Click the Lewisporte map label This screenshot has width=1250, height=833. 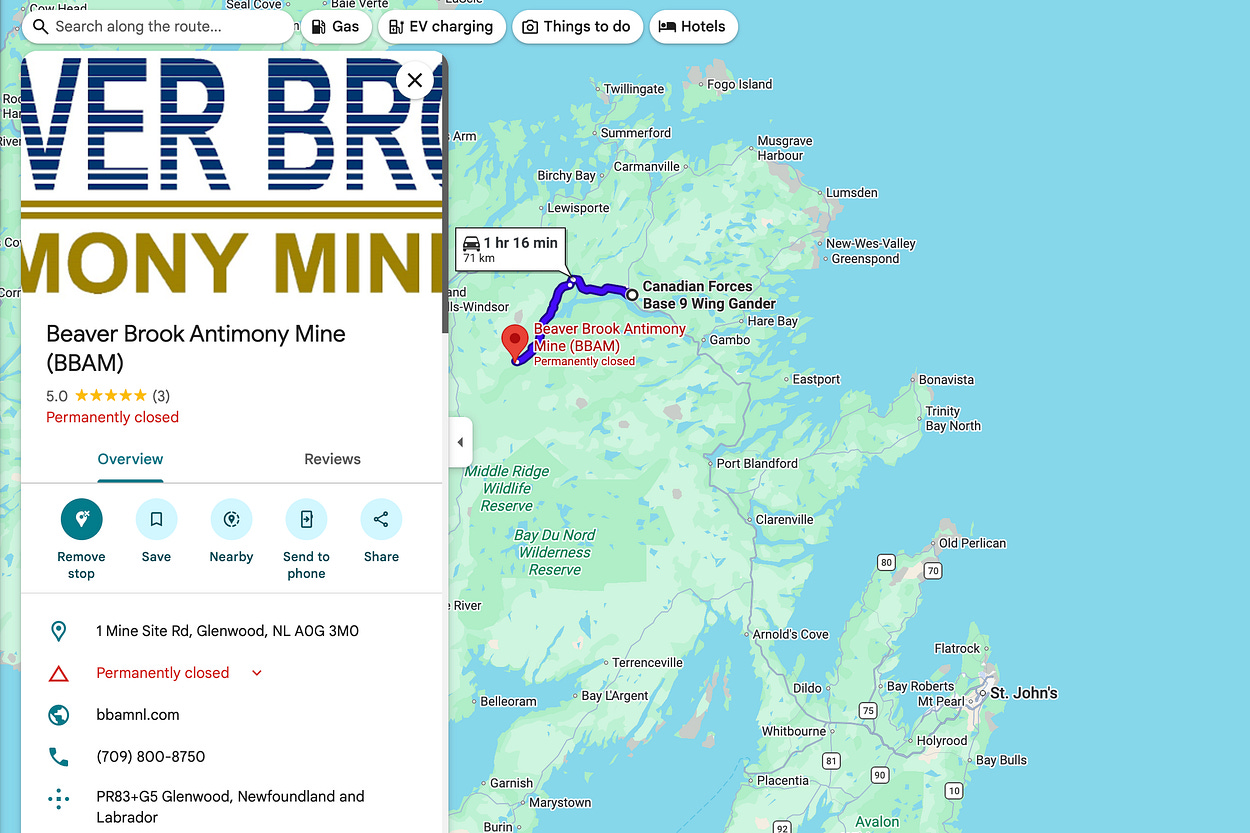[x=578, y=208]
